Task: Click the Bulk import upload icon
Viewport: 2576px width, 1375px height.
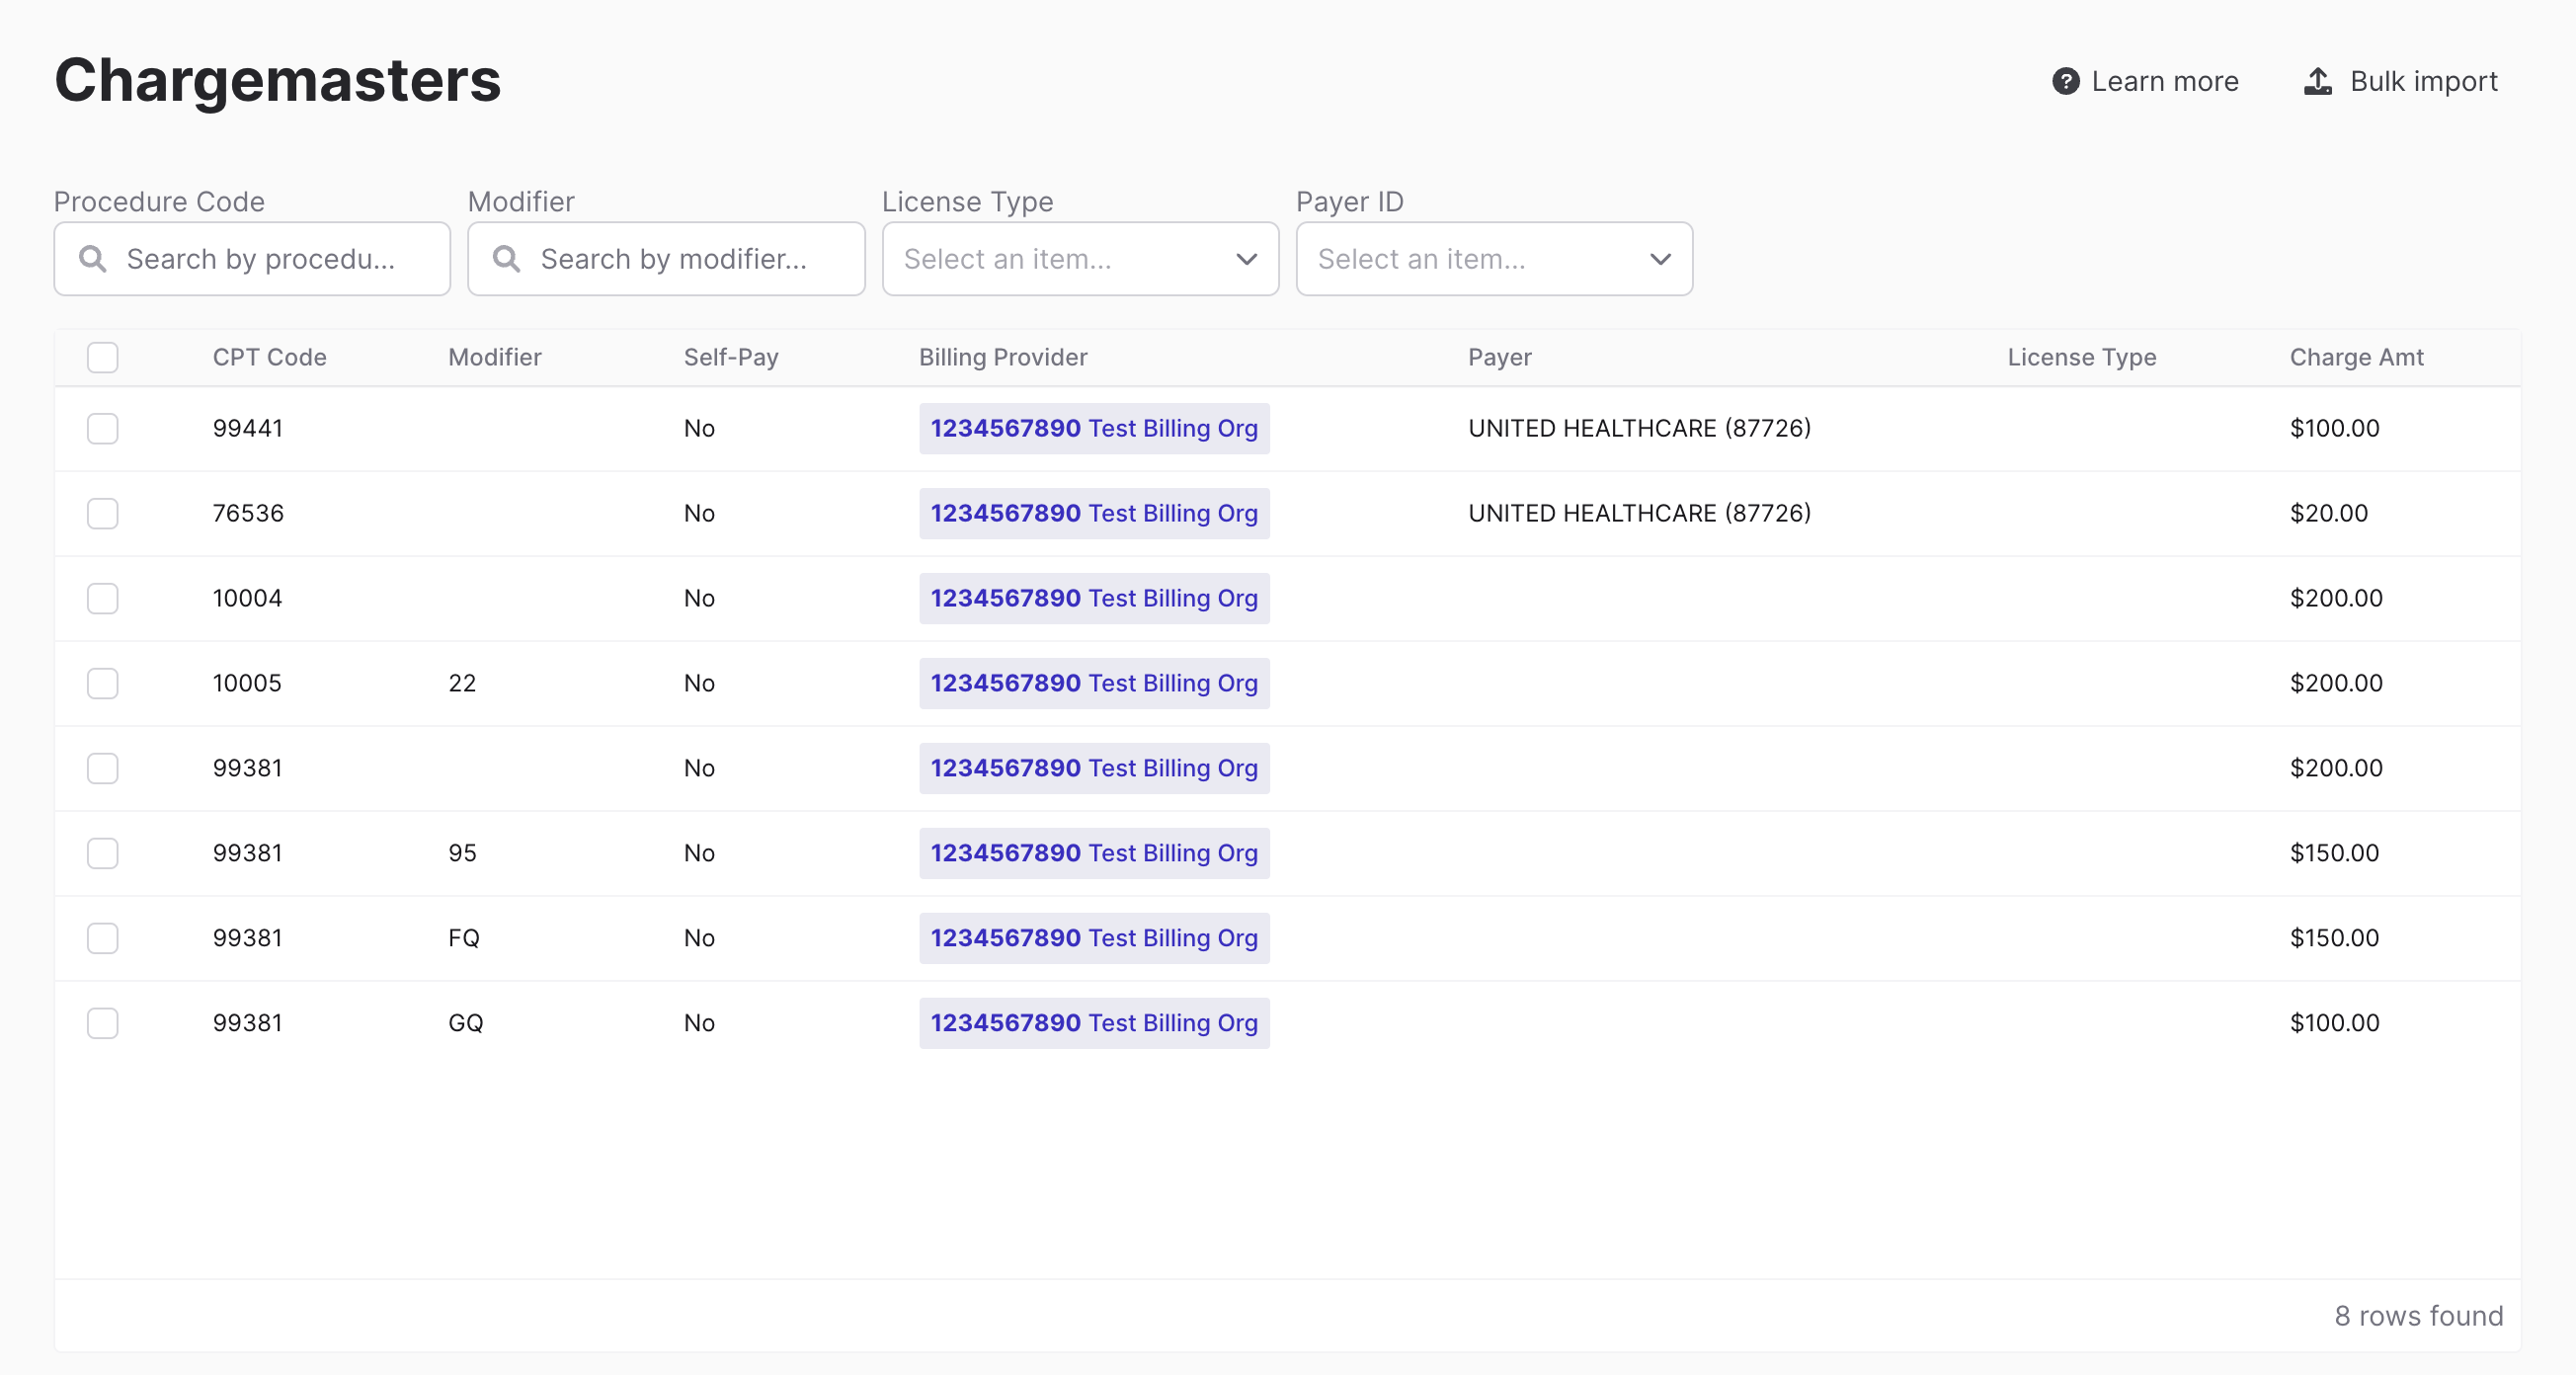Action: coord(2318,81)
